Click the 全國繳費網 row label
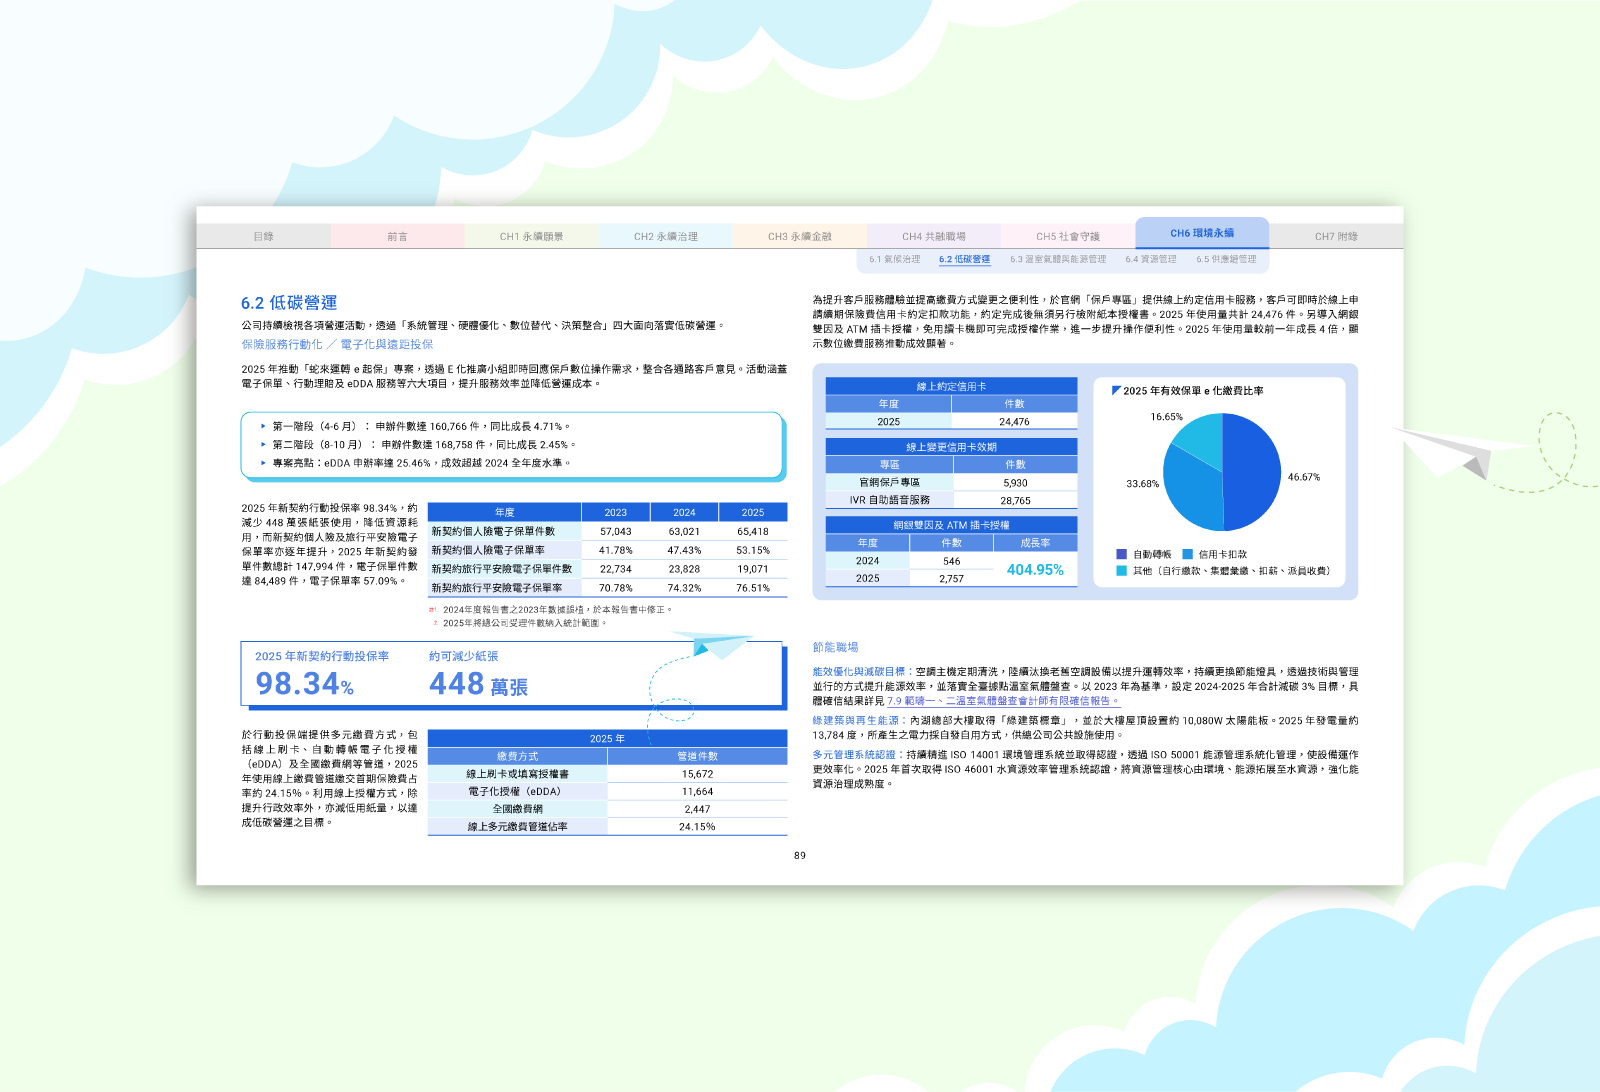The image size is (1600, 1092). (517, 809)
